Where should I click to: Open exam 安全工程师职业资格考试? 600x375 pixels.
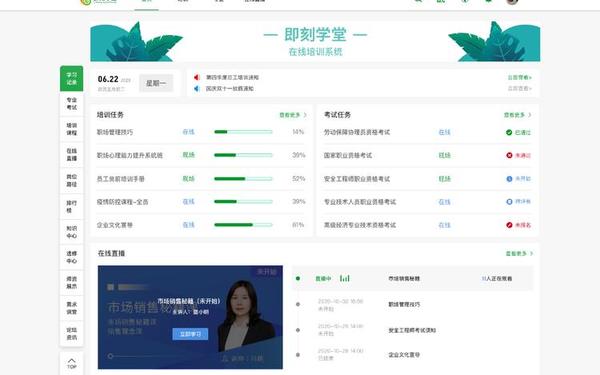[357, 179]
